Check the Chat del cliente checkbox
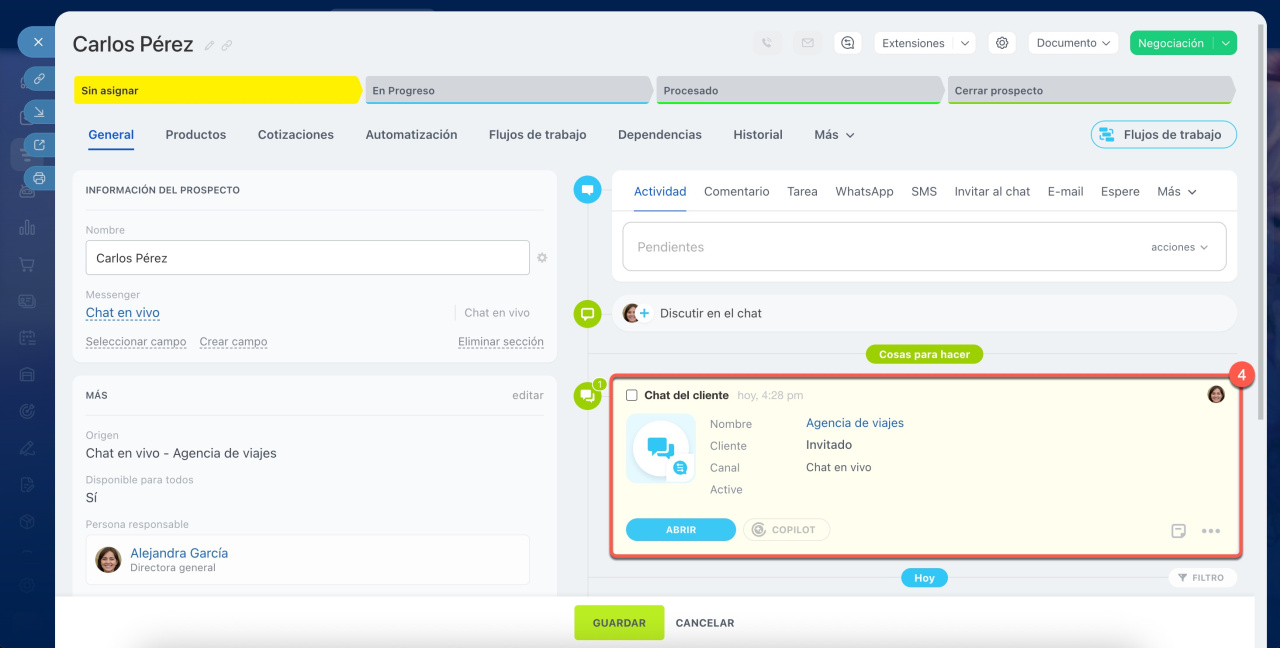Screen dimensions: 1280x648 (x=632, y=396)
